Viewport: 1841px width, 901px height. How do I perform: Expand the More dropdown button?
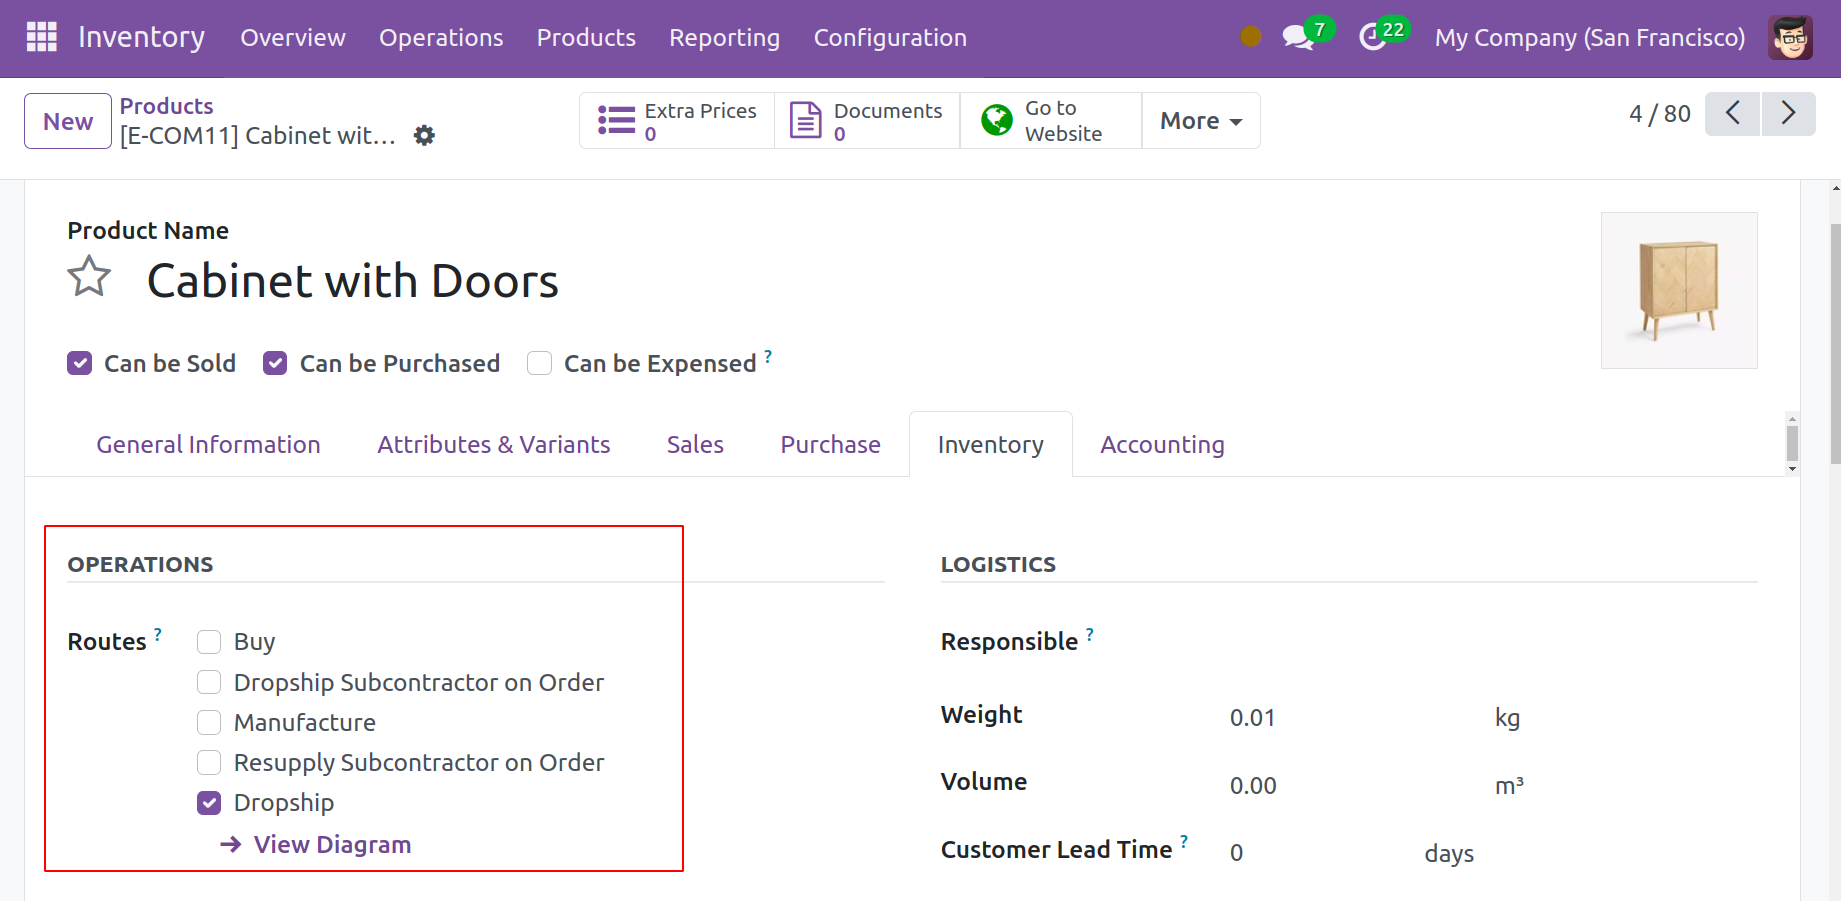[1200, 121]
